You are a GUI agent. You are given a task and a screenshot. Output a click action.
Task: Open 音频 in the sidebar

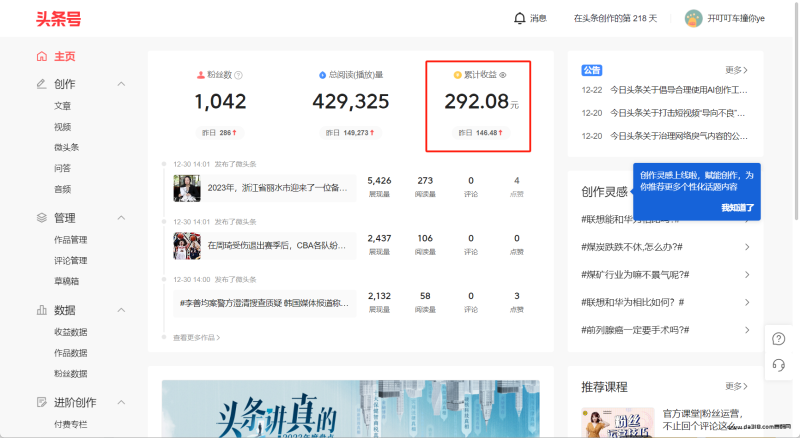tap(63, 189)
